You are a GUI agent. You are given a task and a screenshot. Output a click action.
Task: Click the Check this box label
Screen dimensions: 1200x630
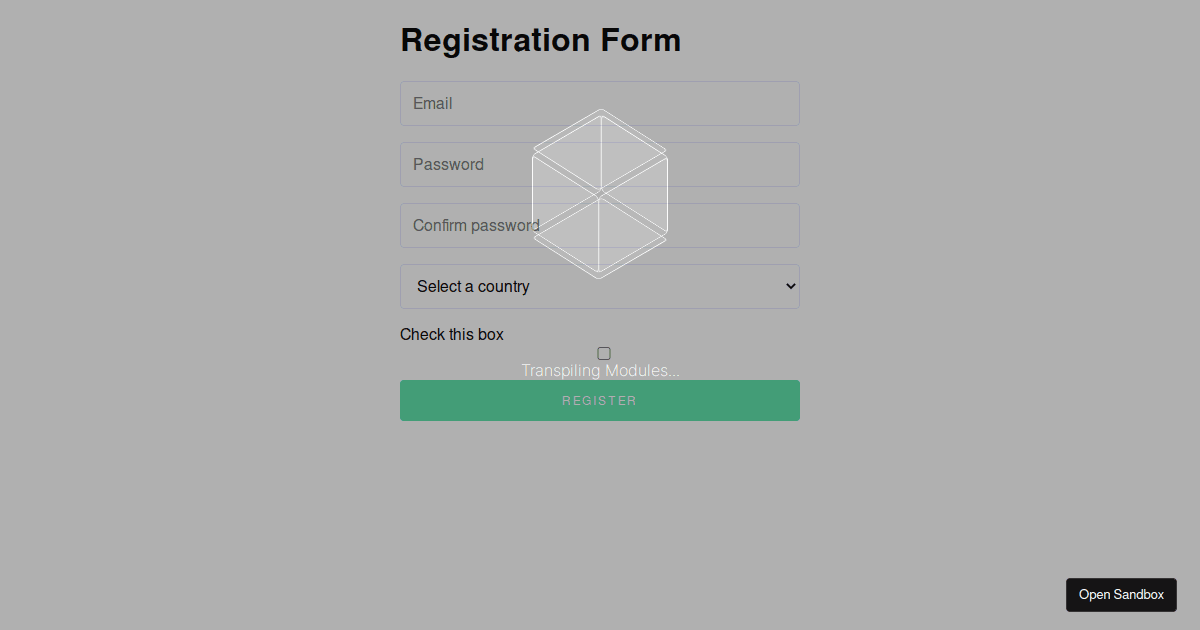tap(452, 334)
